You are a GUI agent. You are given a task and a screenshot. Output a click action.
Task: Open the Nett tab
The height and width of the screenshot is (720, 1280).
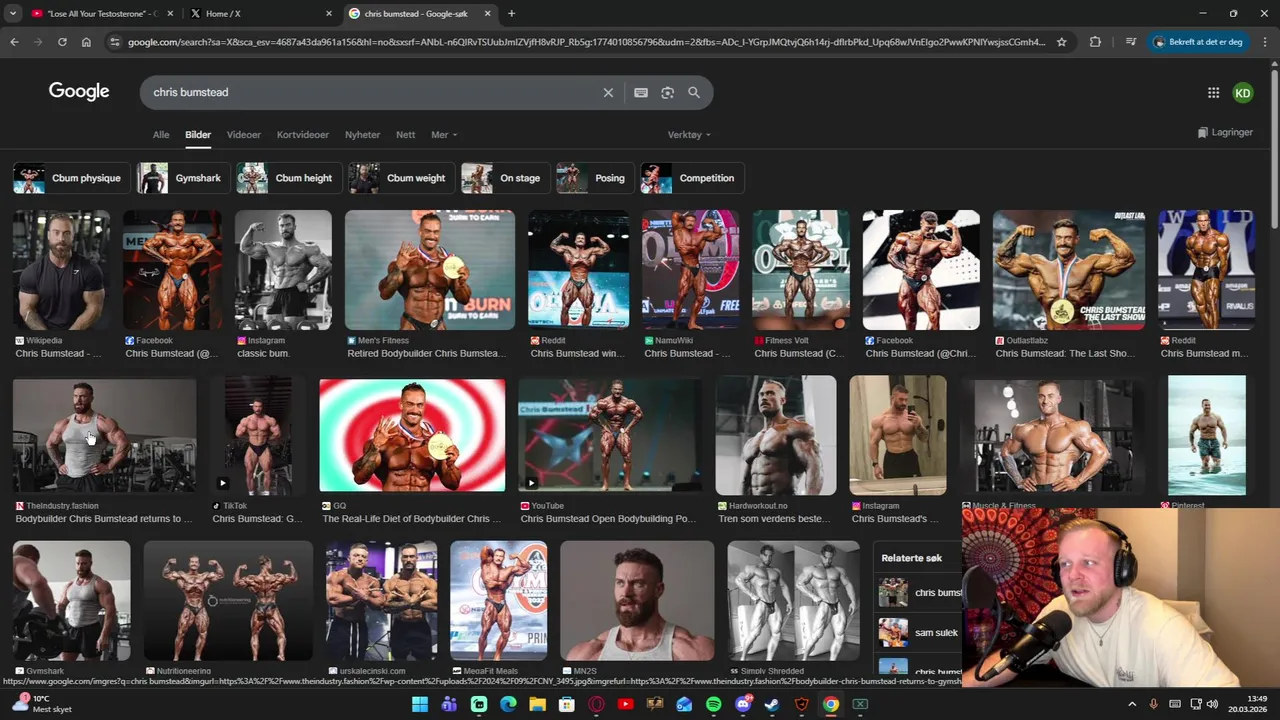[405, 134]
